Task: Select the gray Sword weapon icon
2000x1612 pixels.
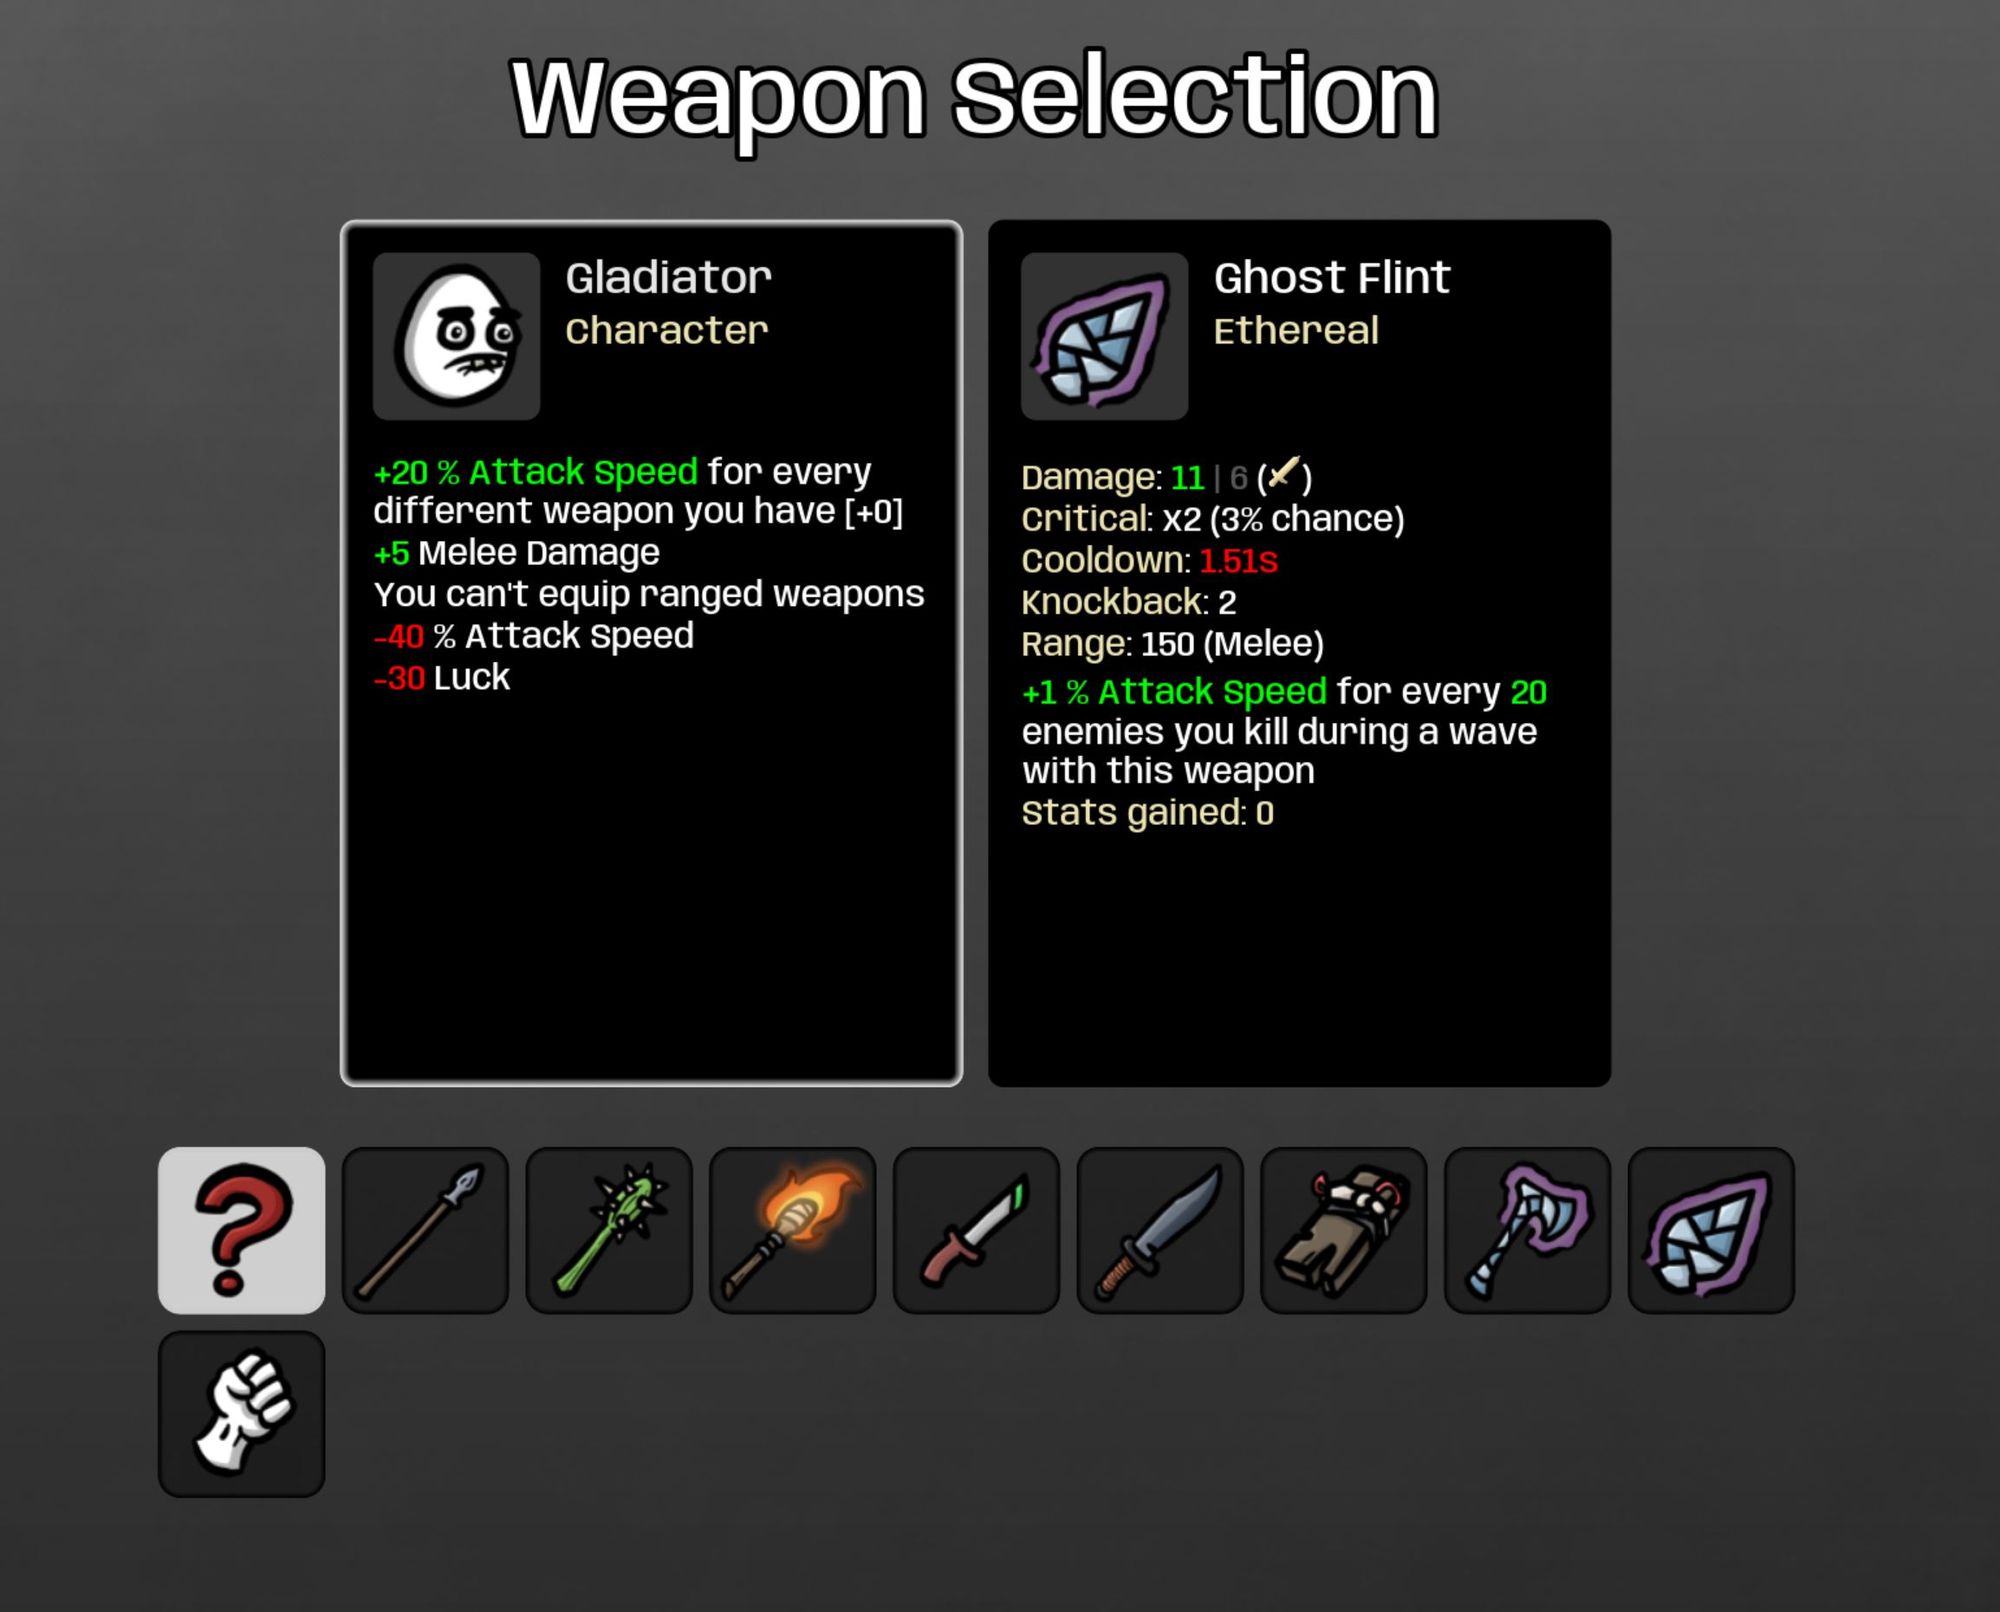Action: tap(1160, 1230)
